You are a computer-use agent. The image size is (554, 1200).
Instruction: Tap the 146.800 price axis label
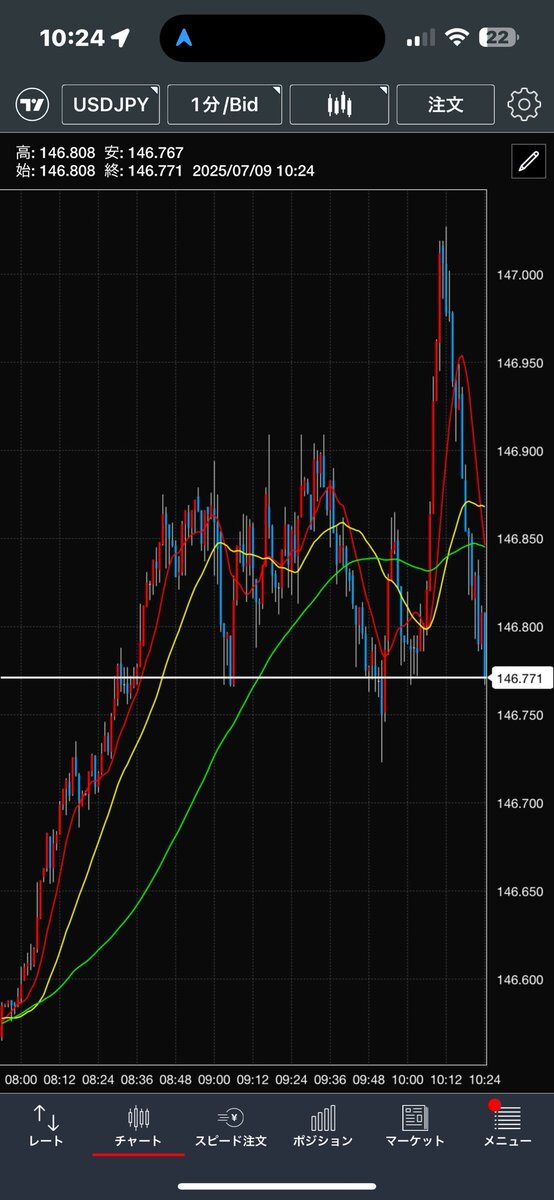tap(518, 627)
